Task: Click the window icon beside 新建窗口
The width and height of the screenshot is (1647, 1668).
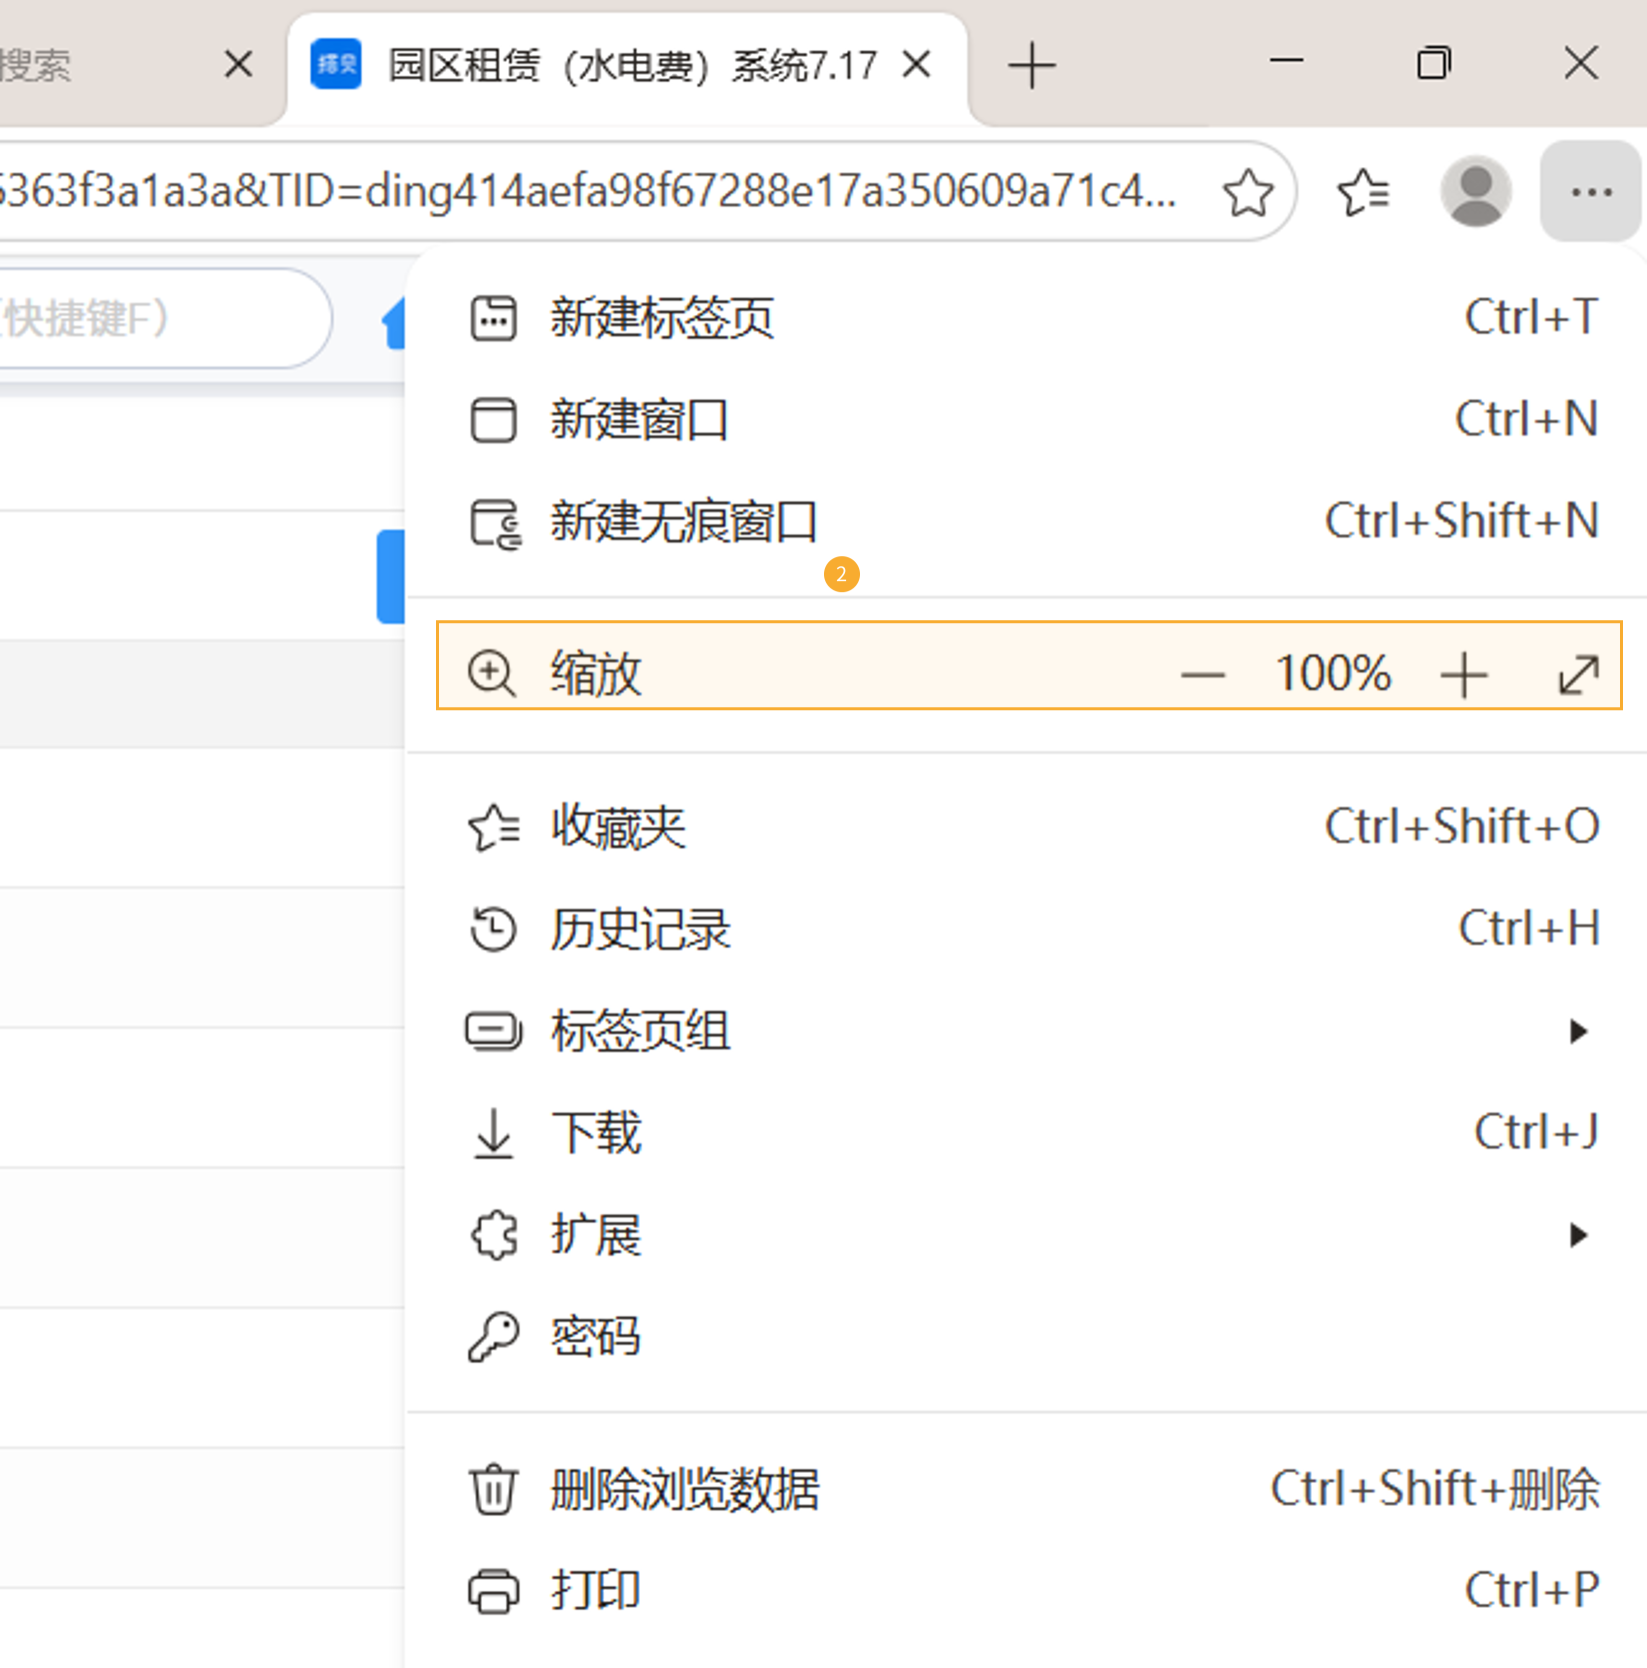Action: pyautogui.click(x=493, y=420)
